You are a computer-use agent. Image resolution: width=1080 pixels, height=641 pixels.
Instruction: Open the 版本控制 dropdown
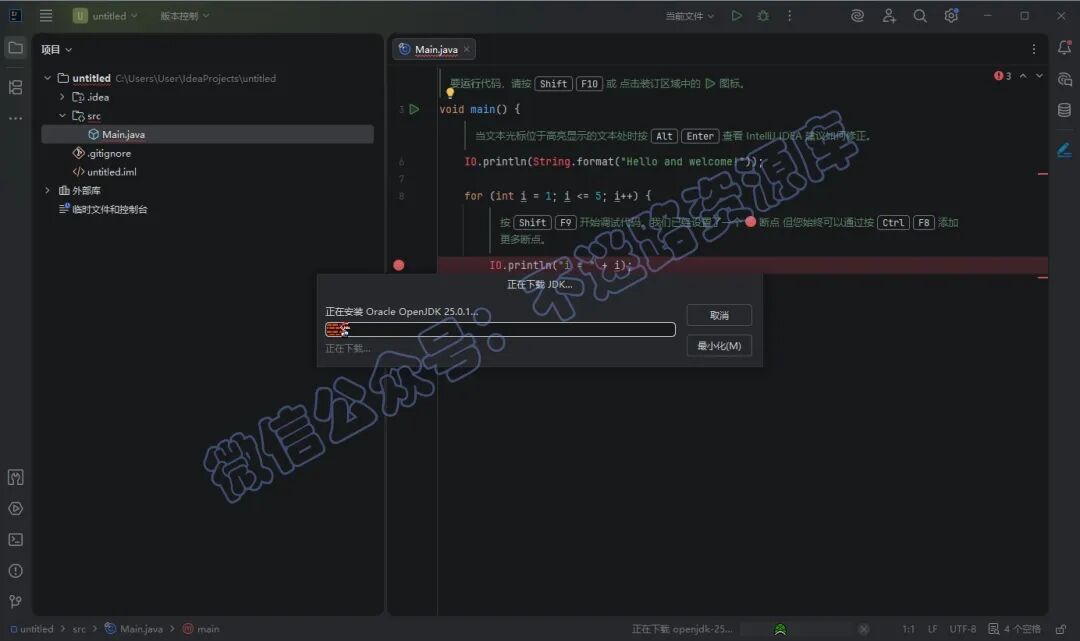click(x=185, y=15)
